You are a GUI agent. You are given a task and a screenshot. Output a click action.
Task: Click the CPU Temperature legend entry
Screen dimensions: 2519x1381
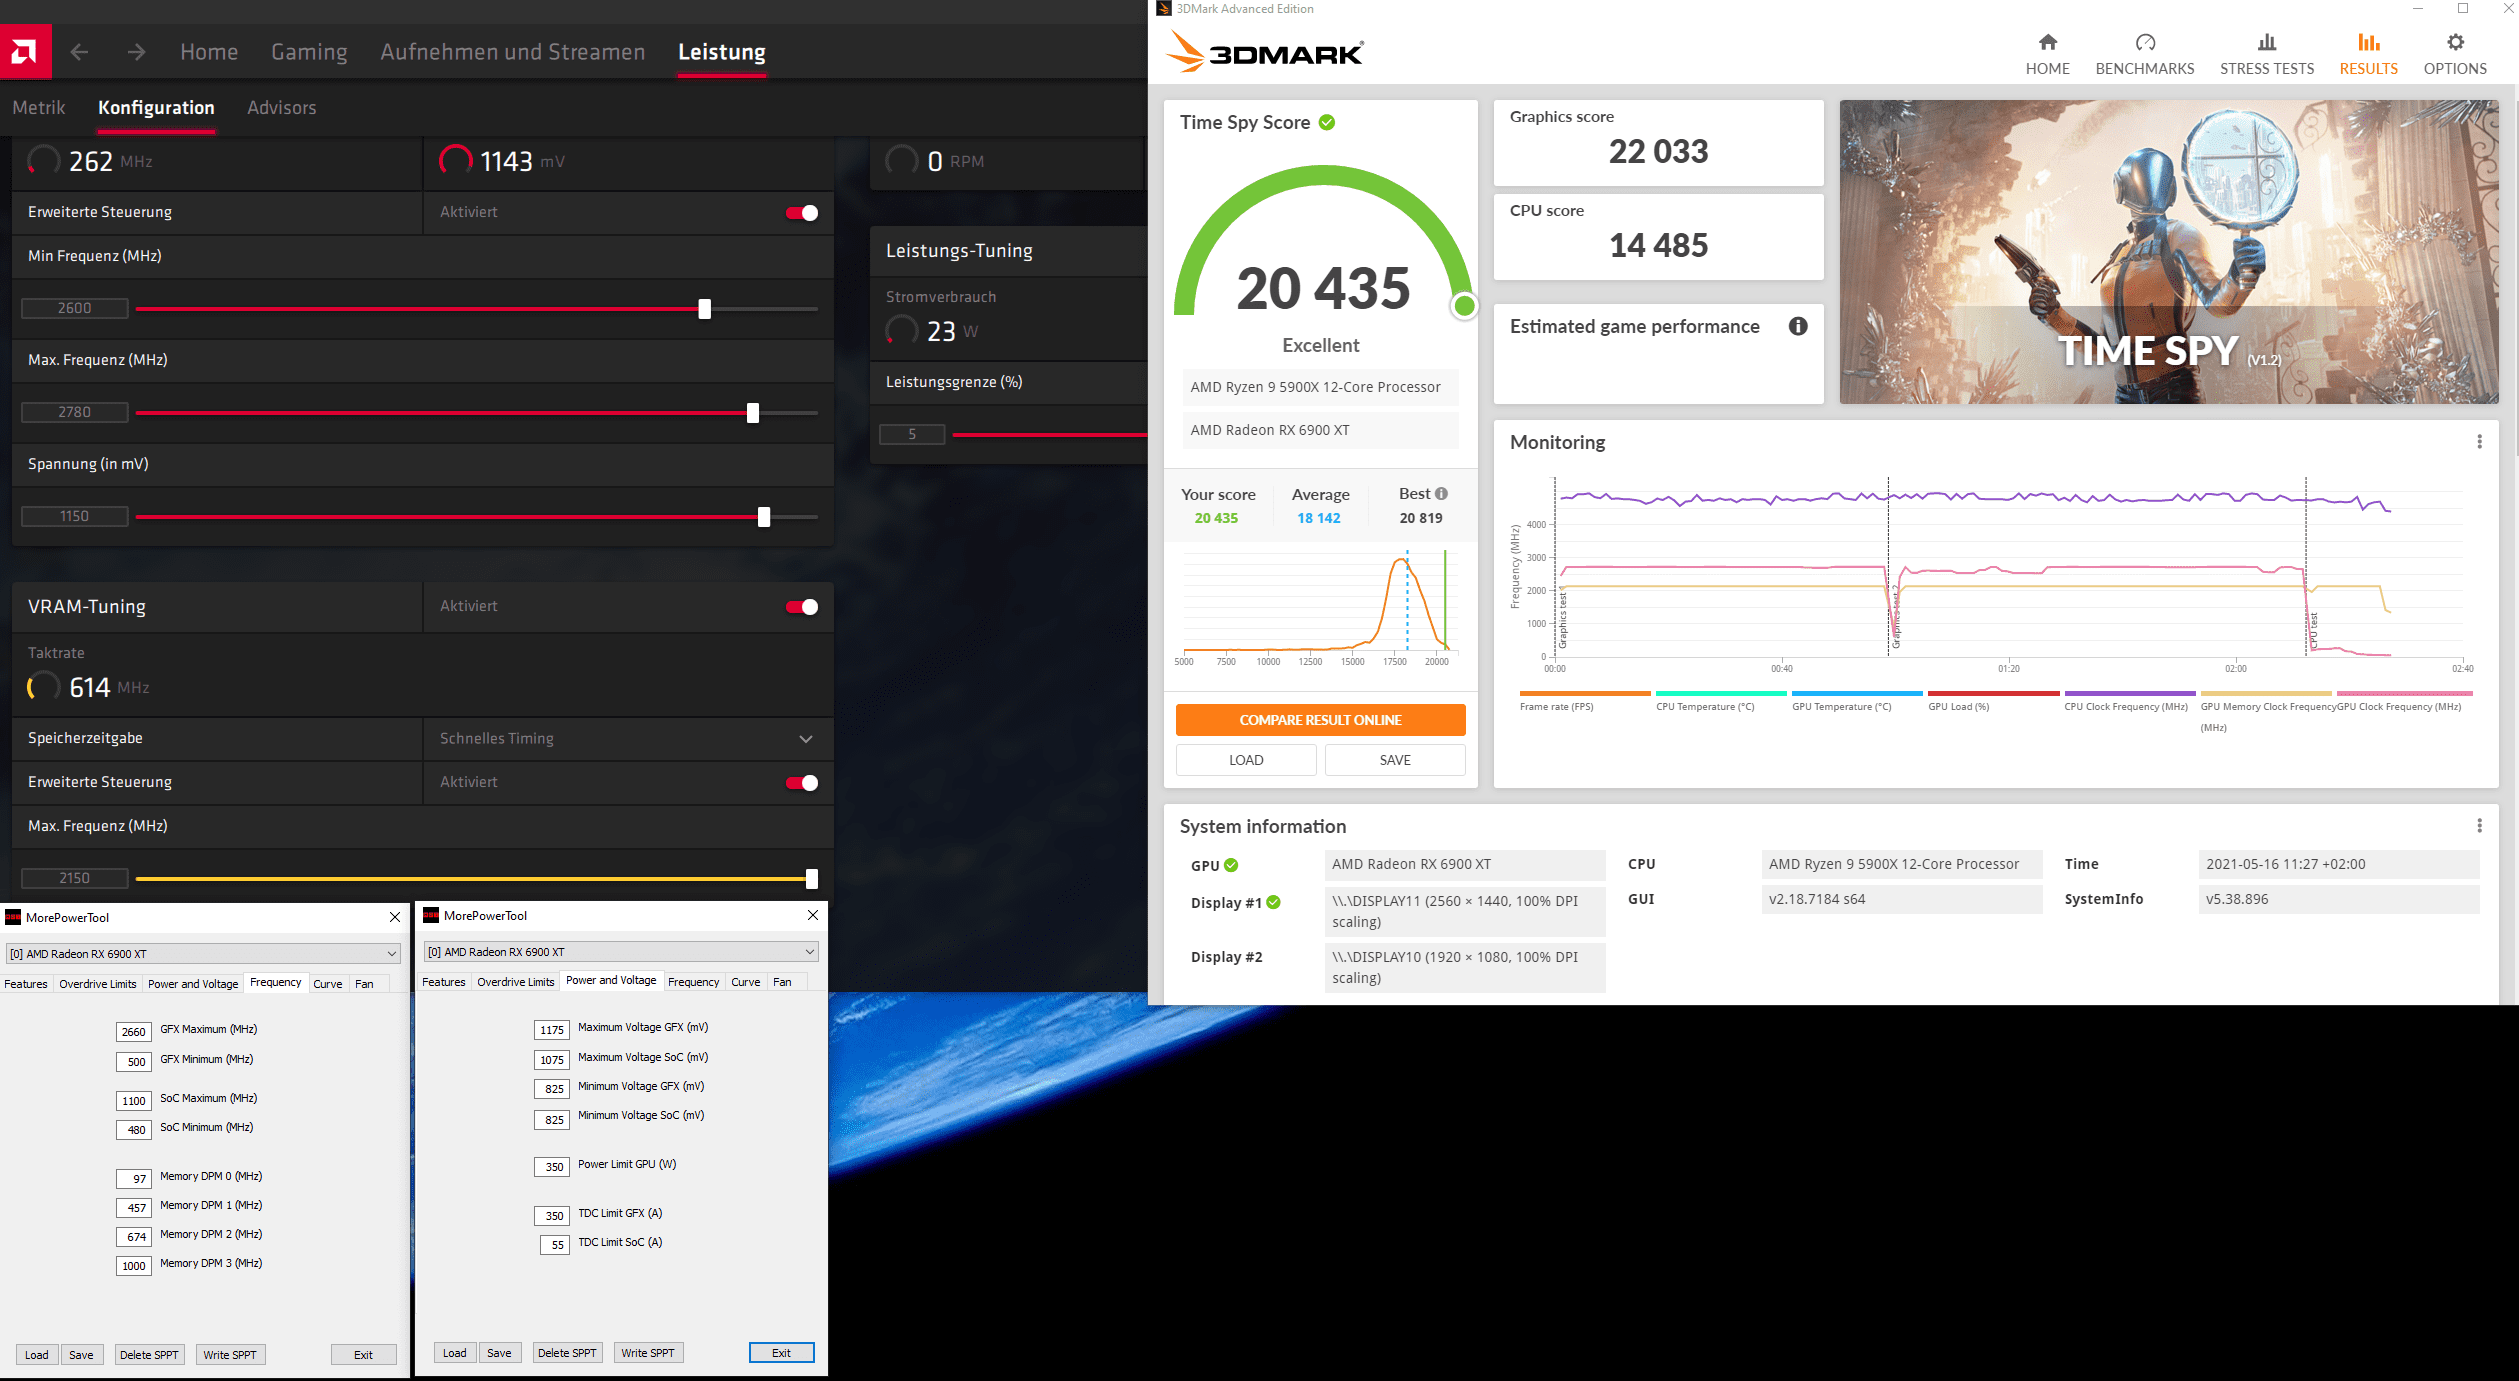pos(1720,701)
